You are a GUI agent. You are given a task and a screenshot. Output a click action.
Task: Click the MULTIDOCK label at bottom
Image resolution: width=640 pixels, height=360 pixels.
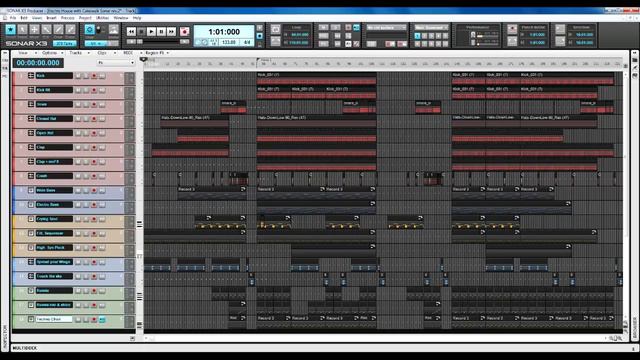[24, 348]
